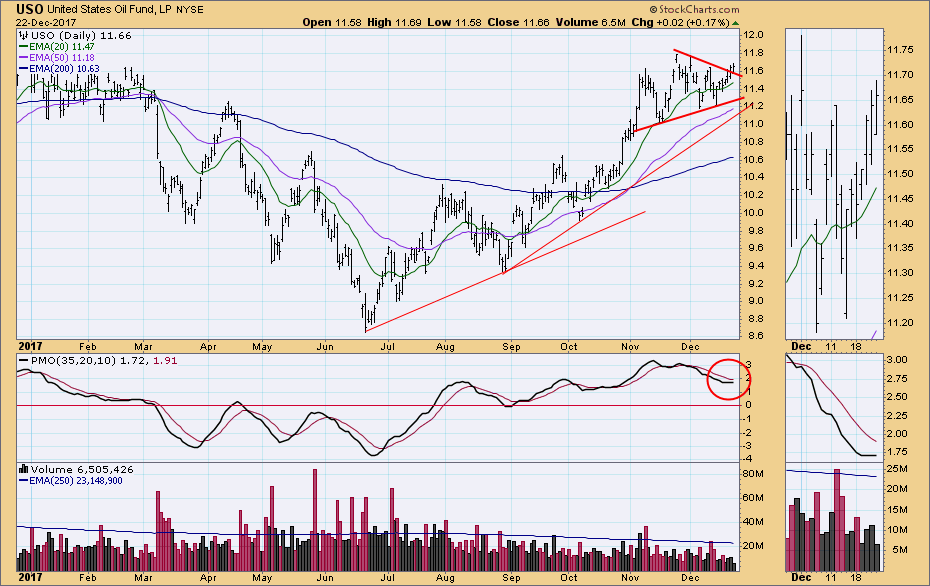Click the 25M label in zoomed volume panel
This screenshot has height=586, width=930.
[x=897, y=469]
